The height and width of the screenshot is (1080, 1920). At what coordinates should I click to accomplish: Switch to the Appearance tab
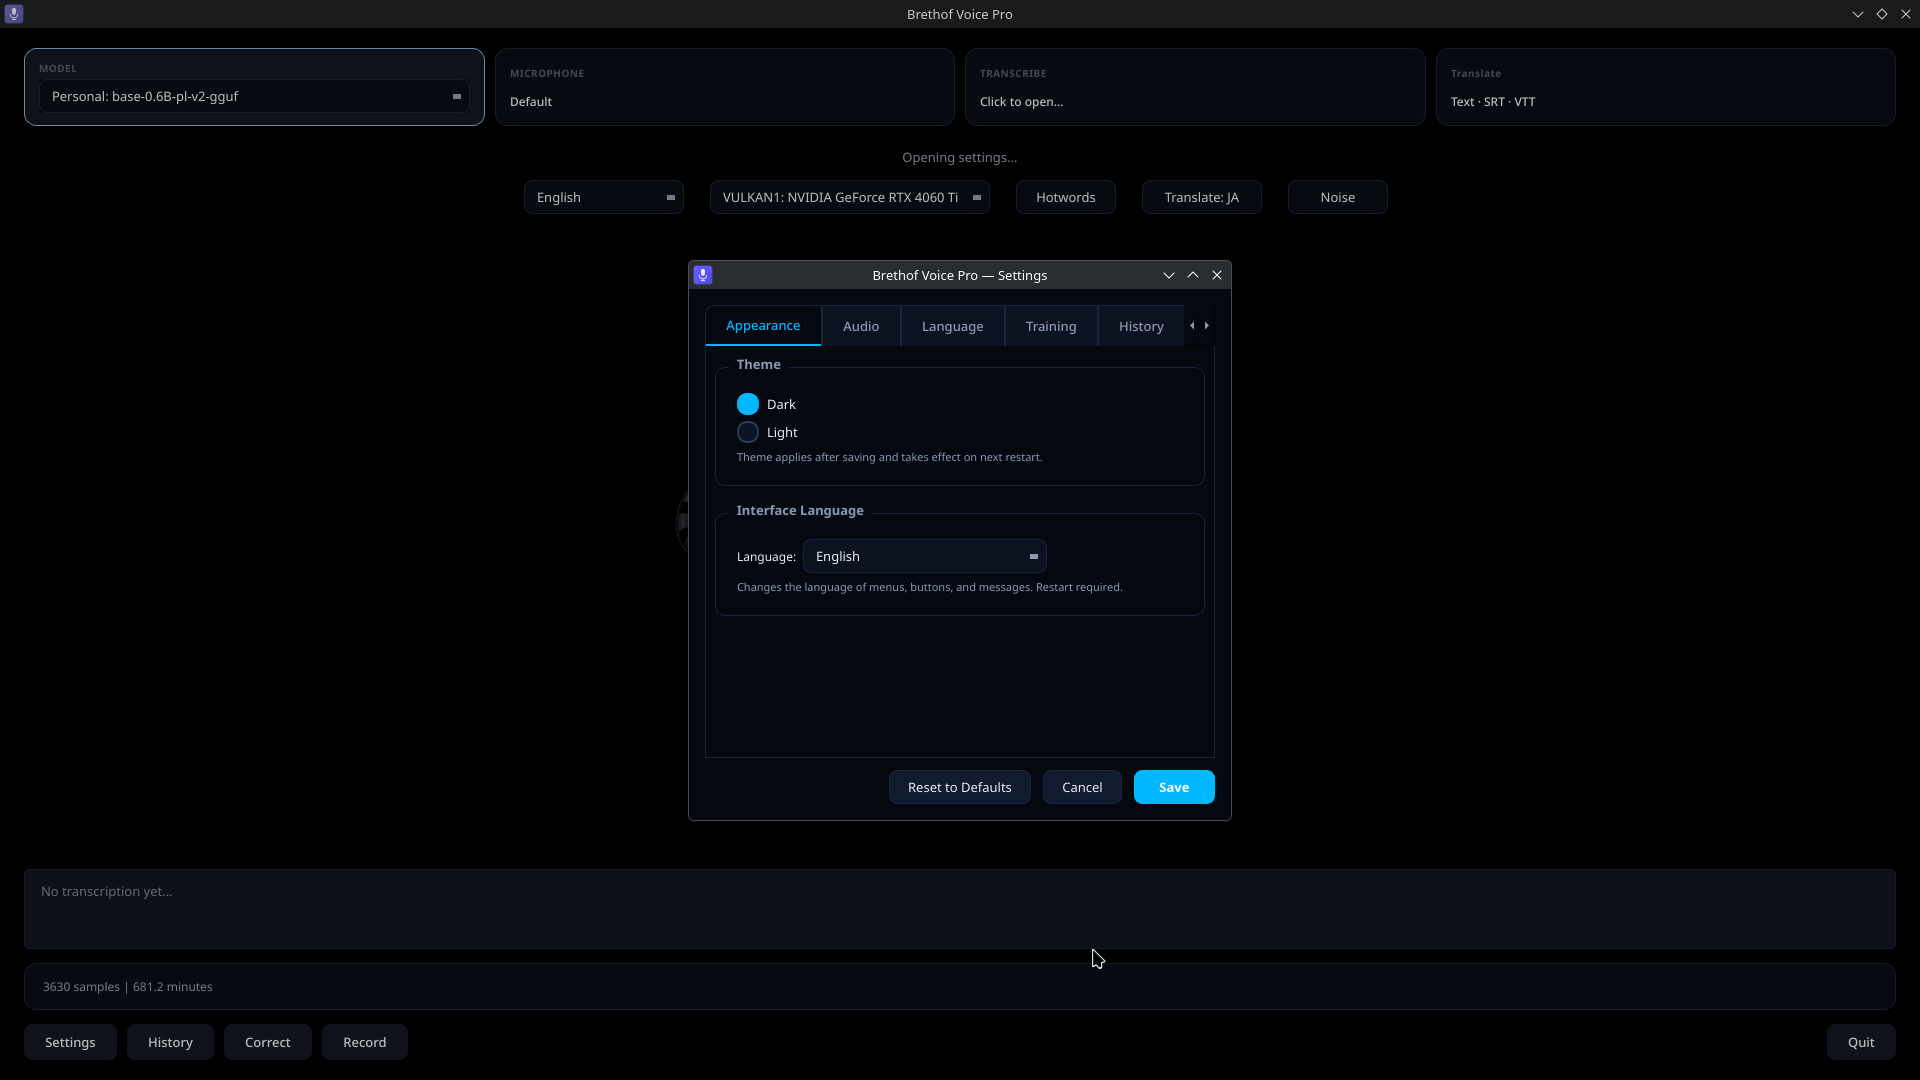tap(763, 326)
